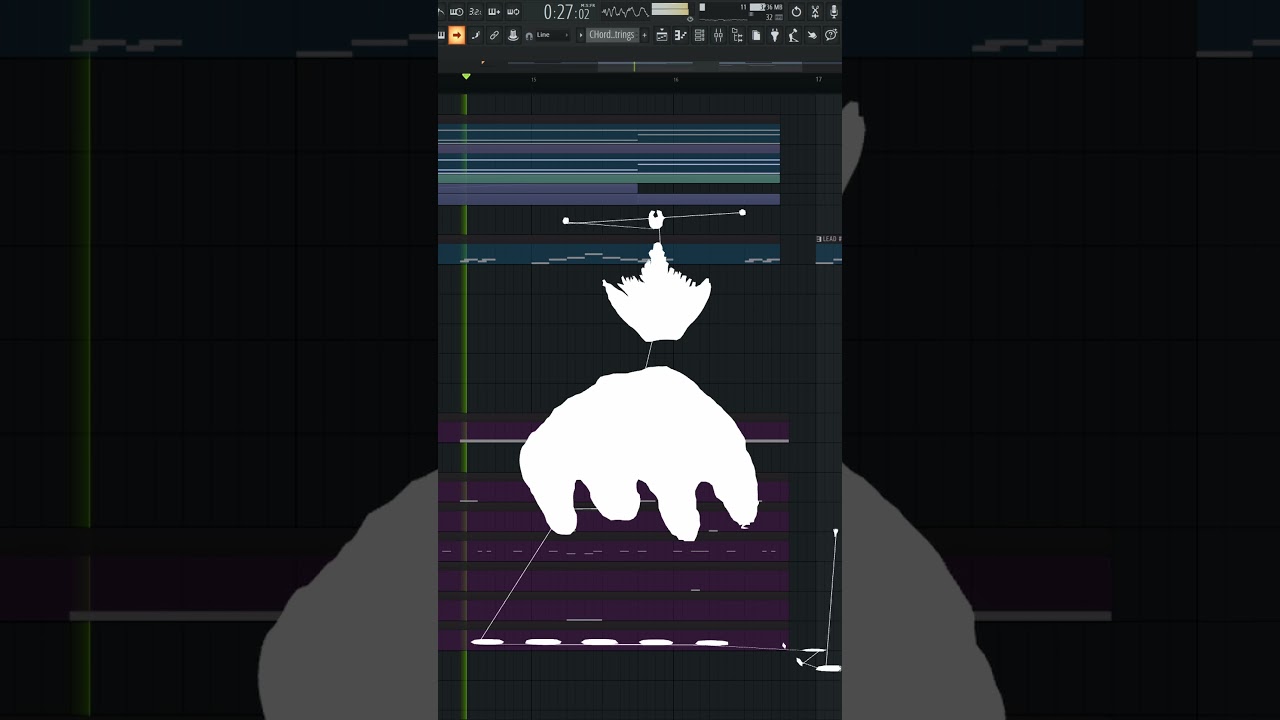Image resolution: width=1280 pixels, height=720 pixels.
Task: Open the project files picker icon
Action: click(x=756, y=35)
